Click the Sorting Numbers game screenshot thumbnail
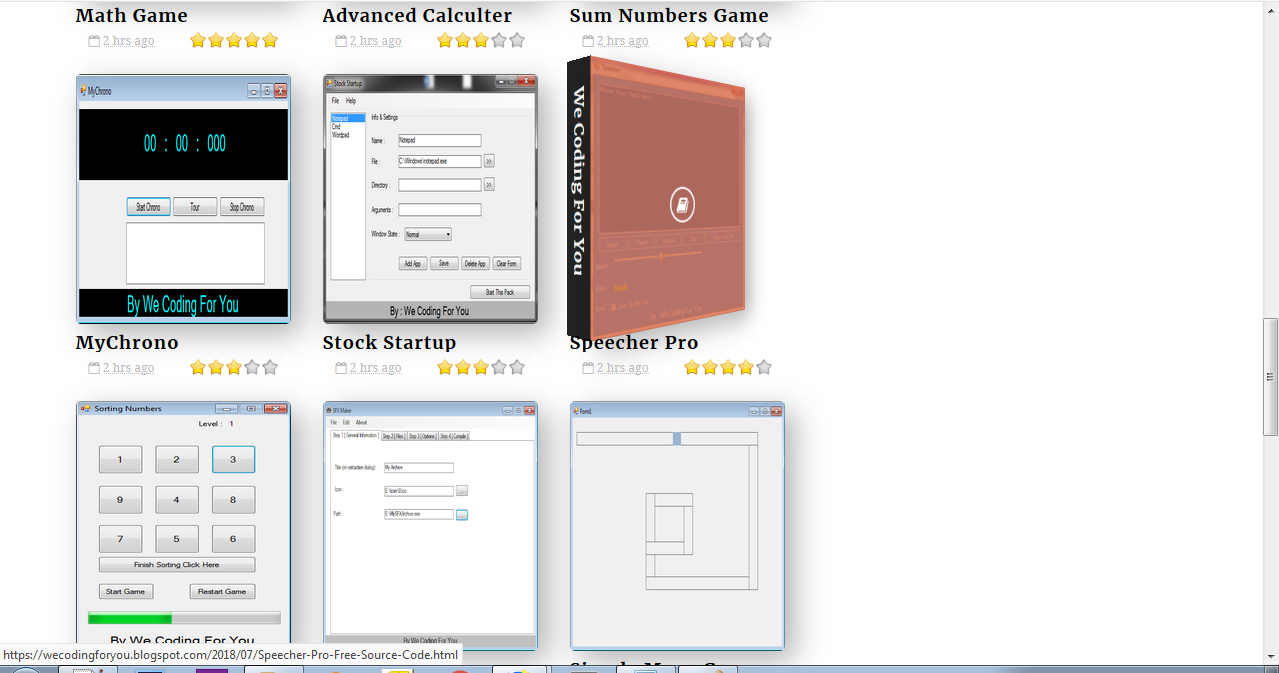 pos(183,525)
